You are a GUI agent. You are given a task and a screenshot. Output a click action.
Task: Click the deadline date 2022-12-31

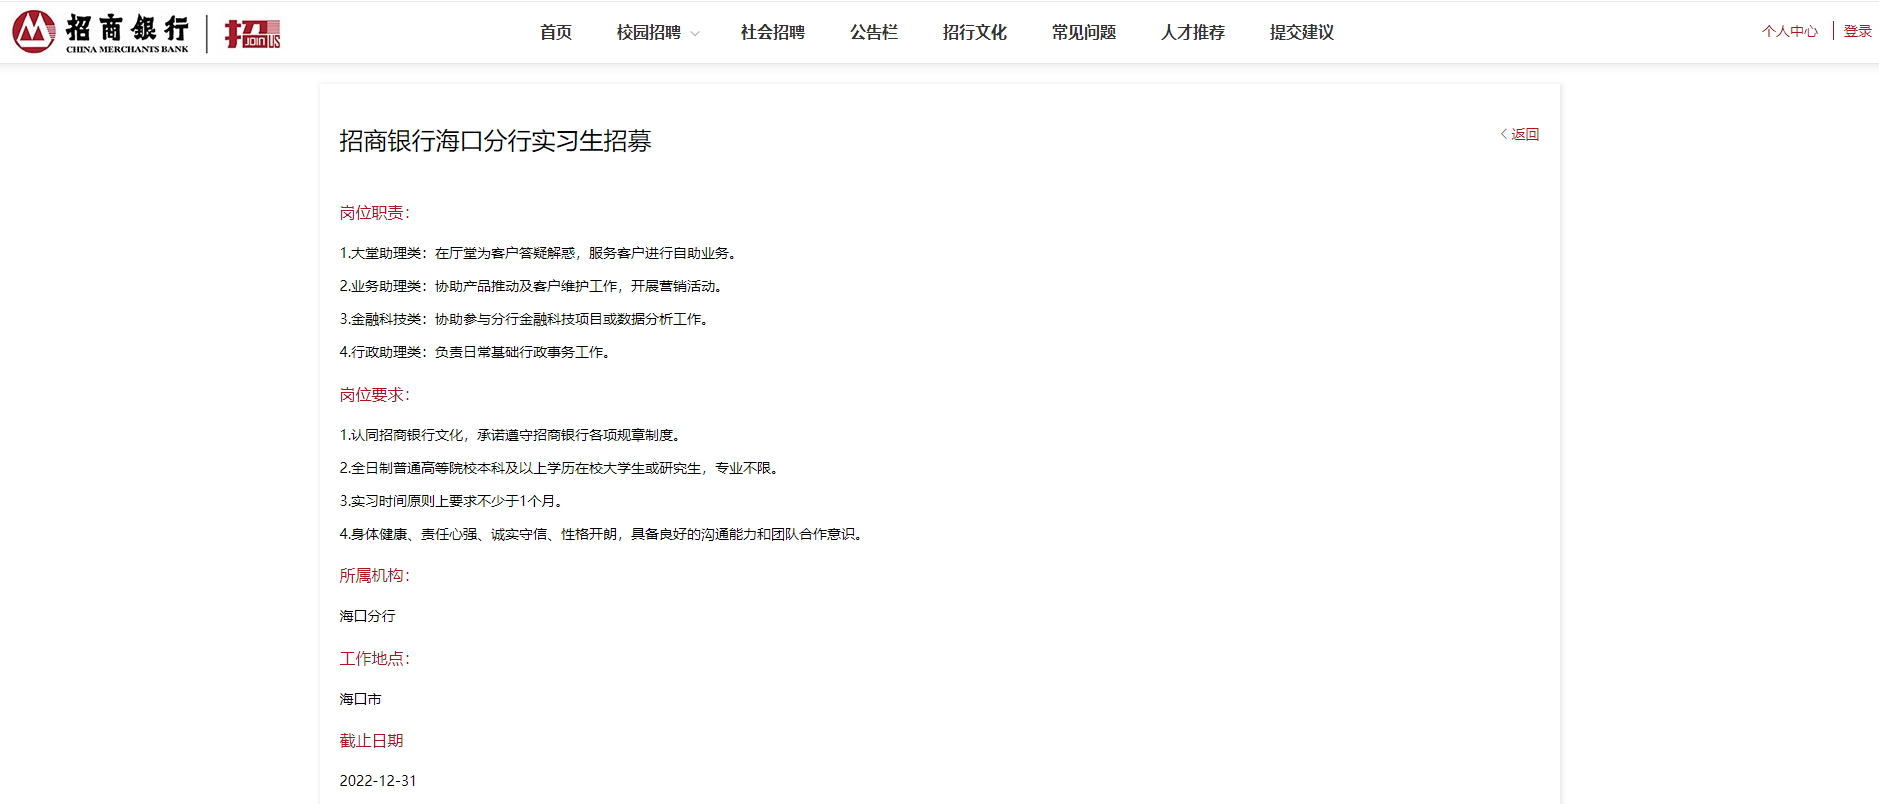pos(378,781)
